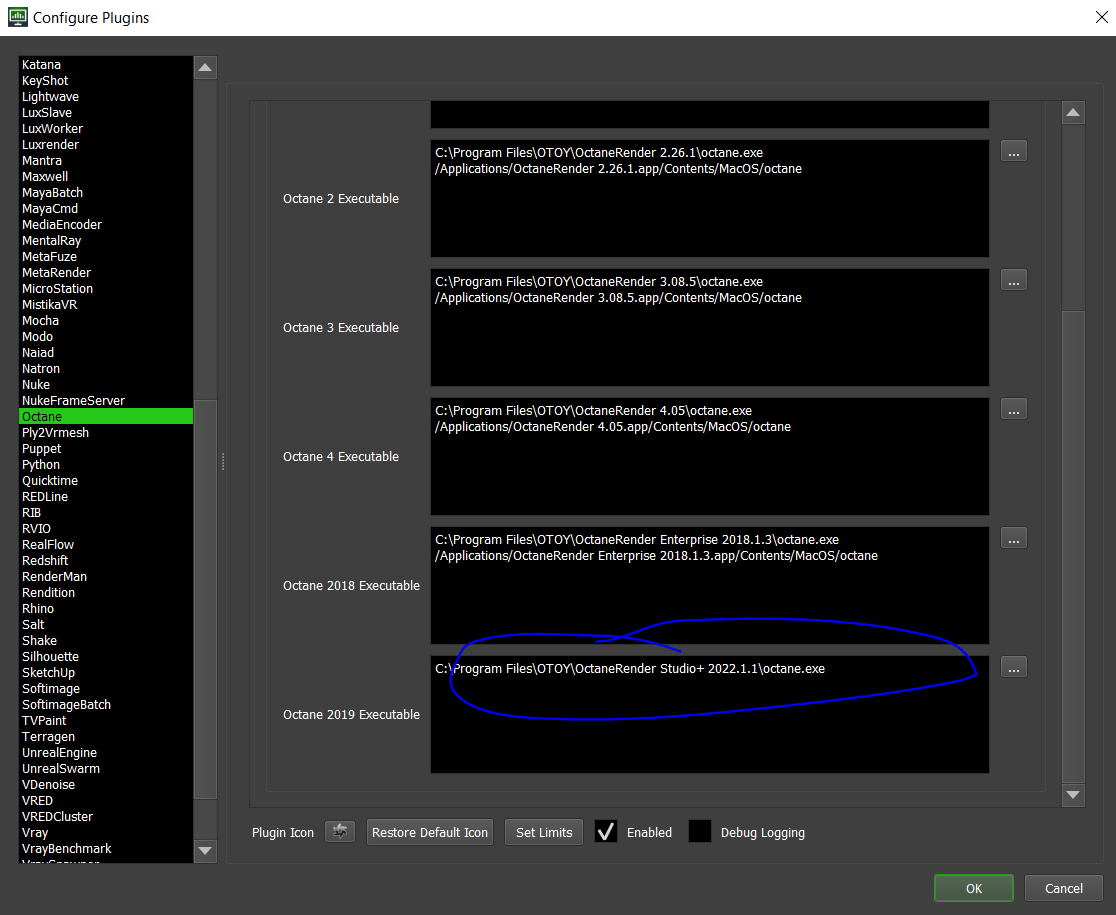
Task: Click inside Octane 3 Executable text field
Action: click(x=710, y=327)
